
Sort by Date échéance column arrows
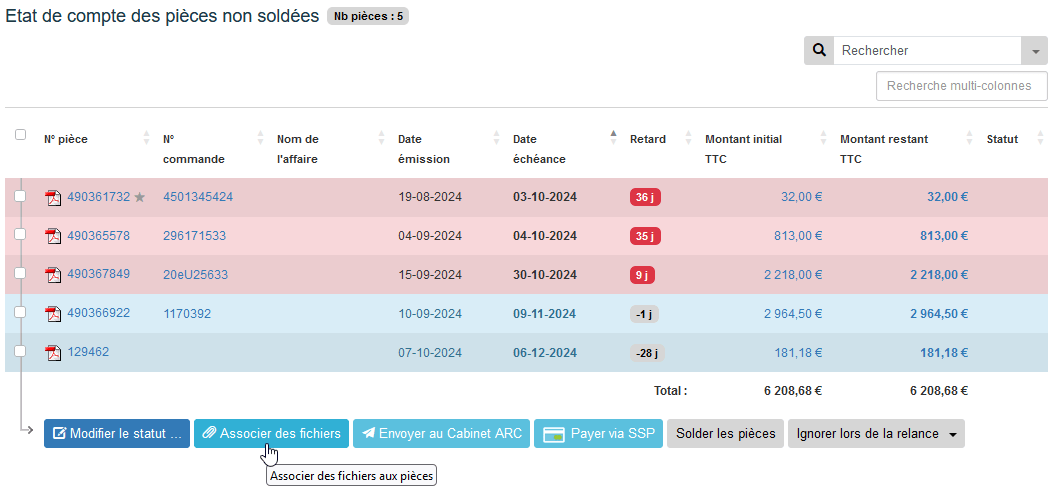tap(613, 139)
